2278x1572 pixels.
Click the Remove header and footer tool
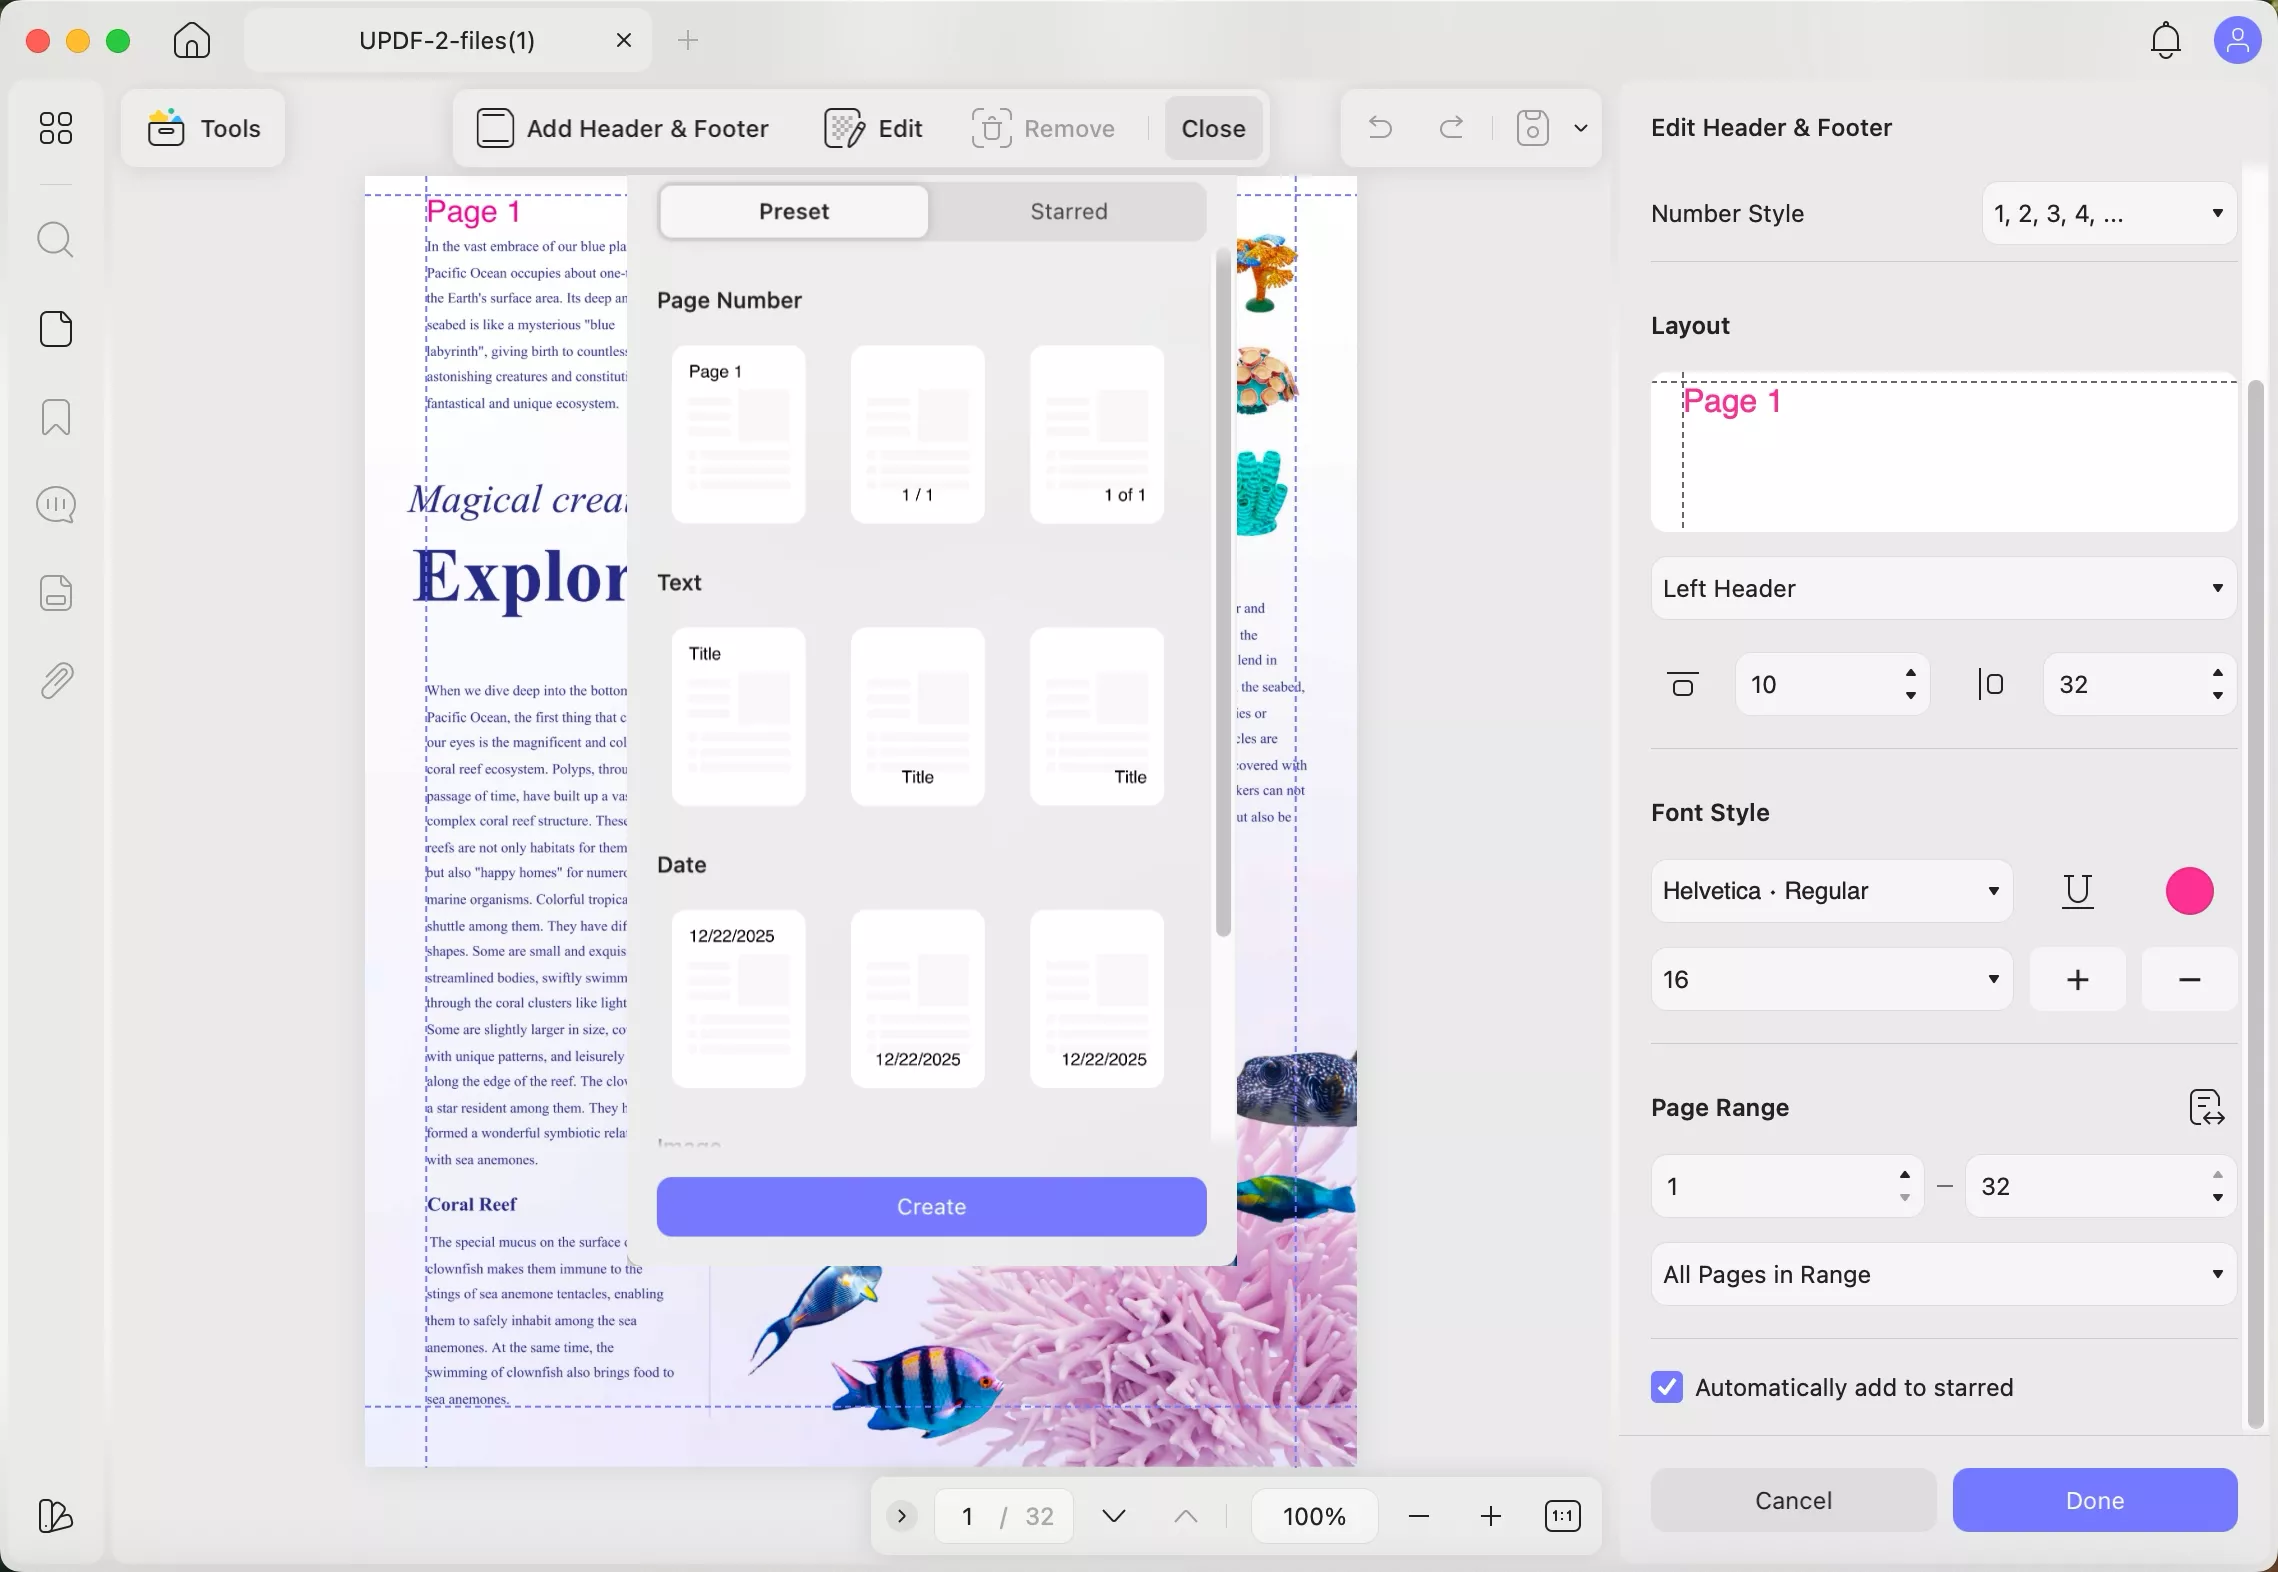click(1044, 128)
